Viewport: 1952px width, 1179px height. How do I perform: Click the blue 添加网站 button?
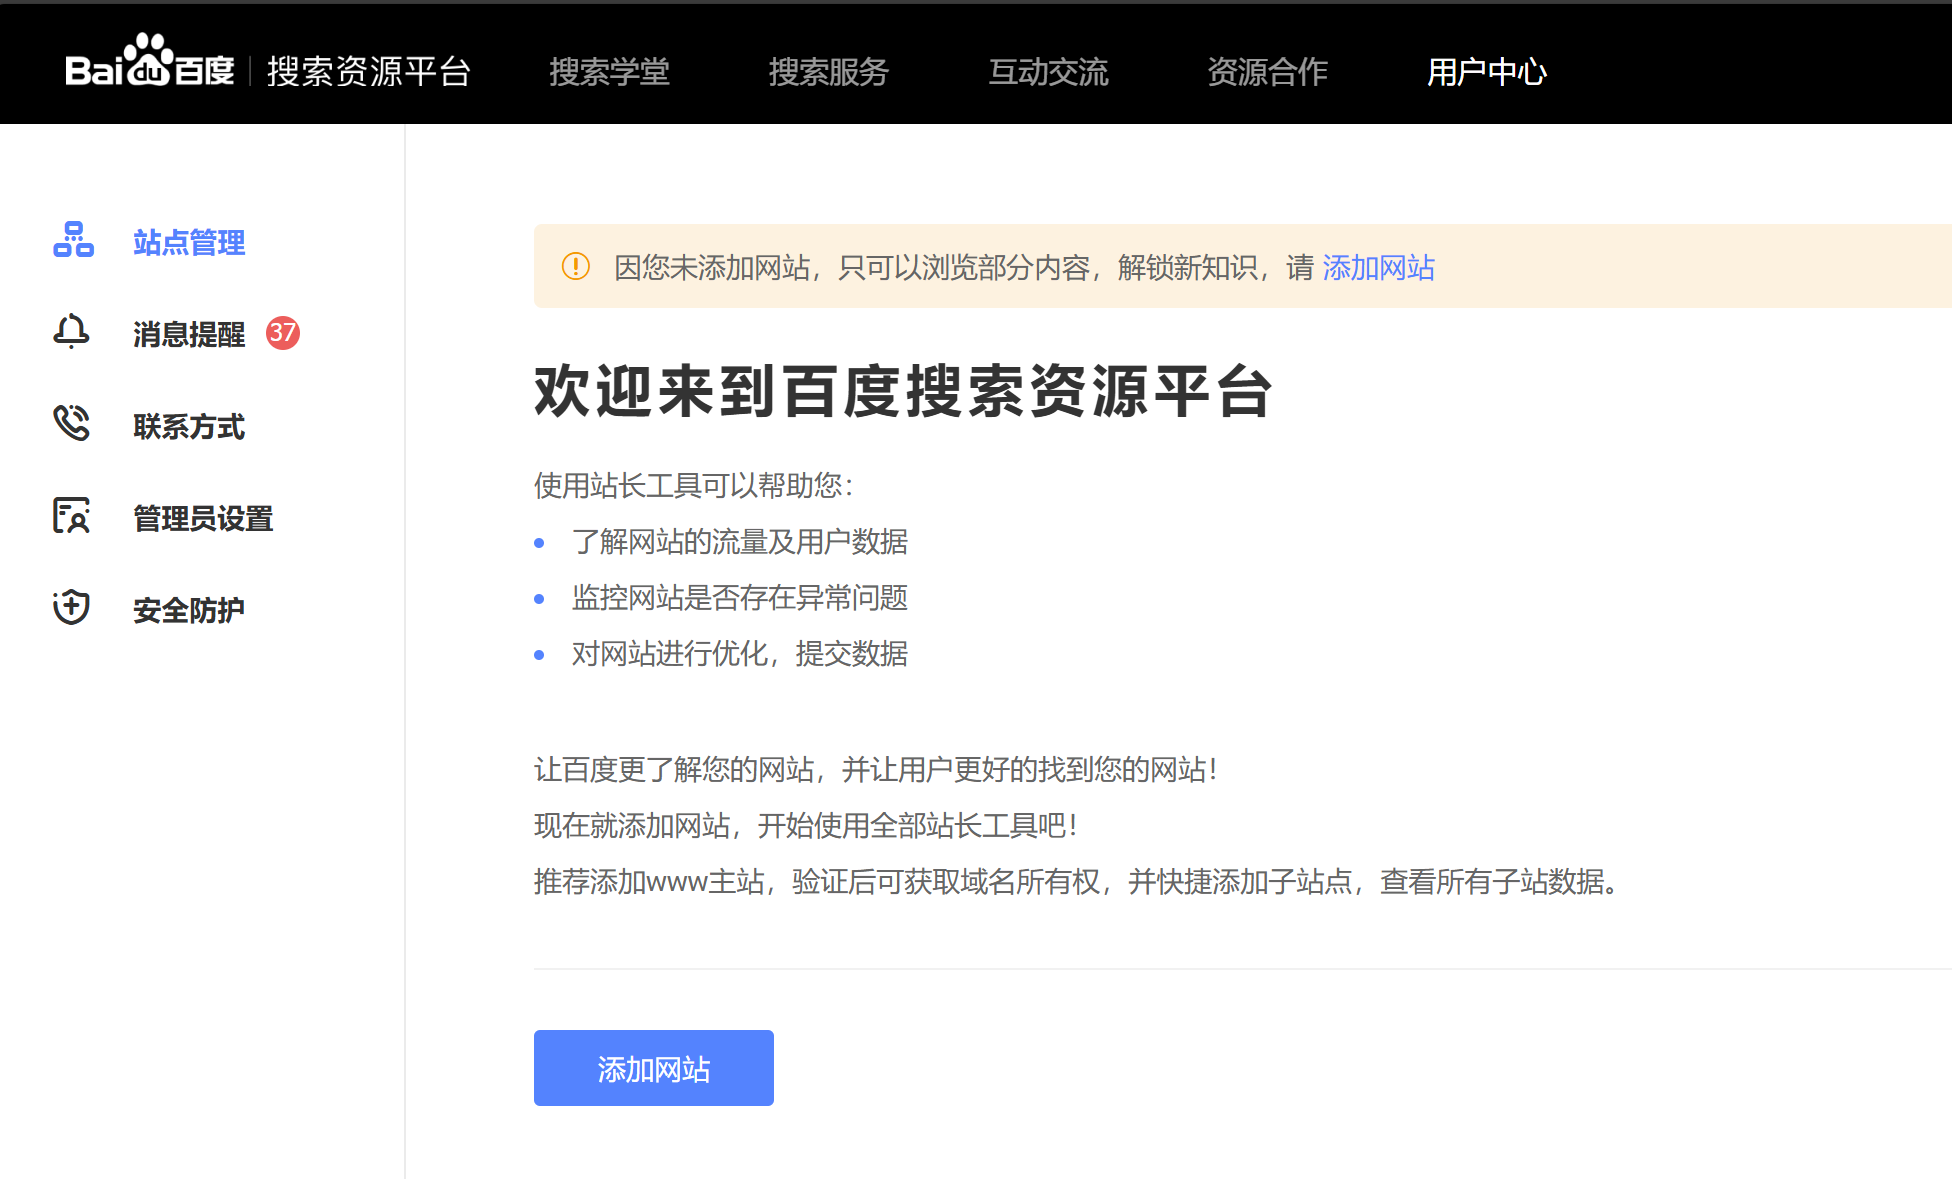(654, 1068)
